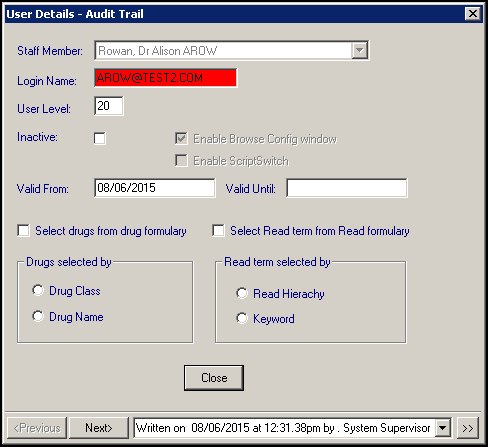This screenshot has width=488, height=447.
Task: Click the empty Valid Until field
Action: click(347, 188)
